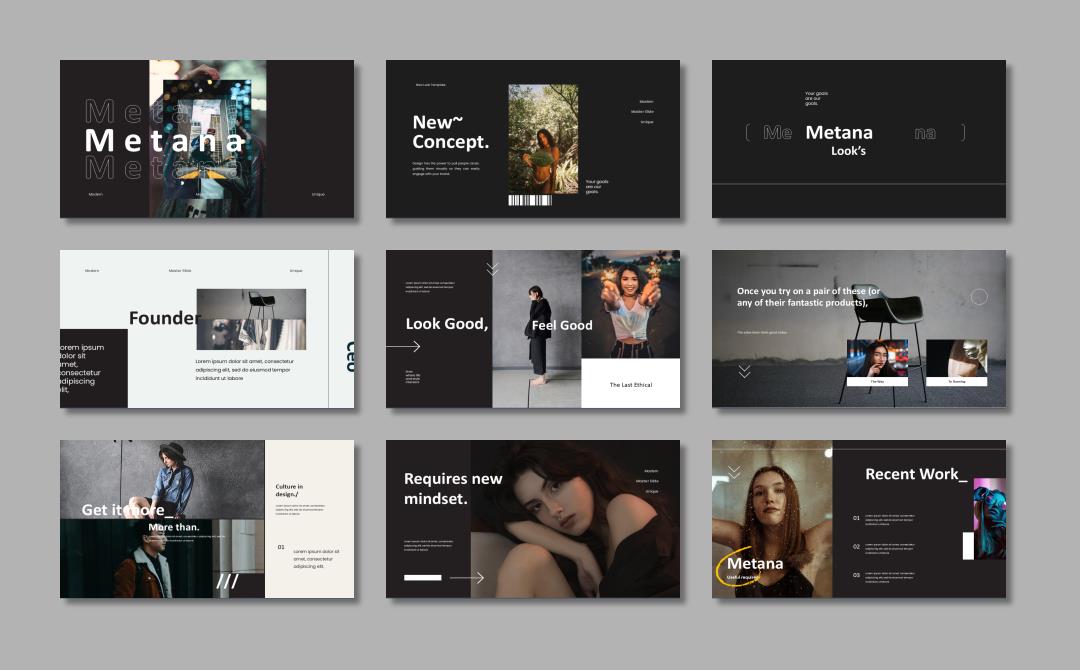Click the Founder heading
The width and height of the screenshot is (1080, 670).
(x=164, y=318)
